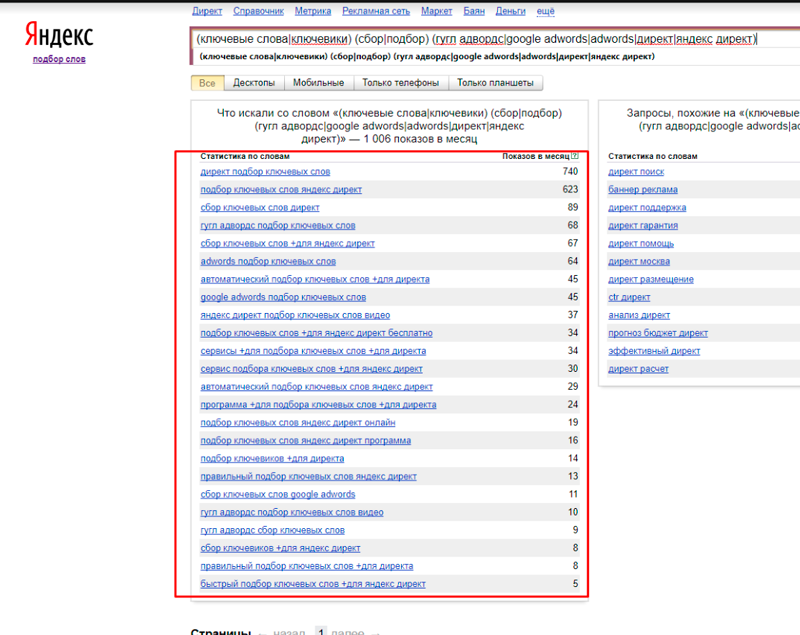Click the help icon beside Показов в месяц

575,156
